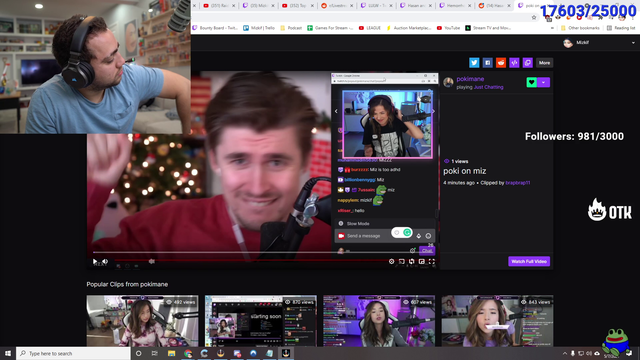Open popular clip with 843 views
This screenshot has width=640, height=360.
498,321
